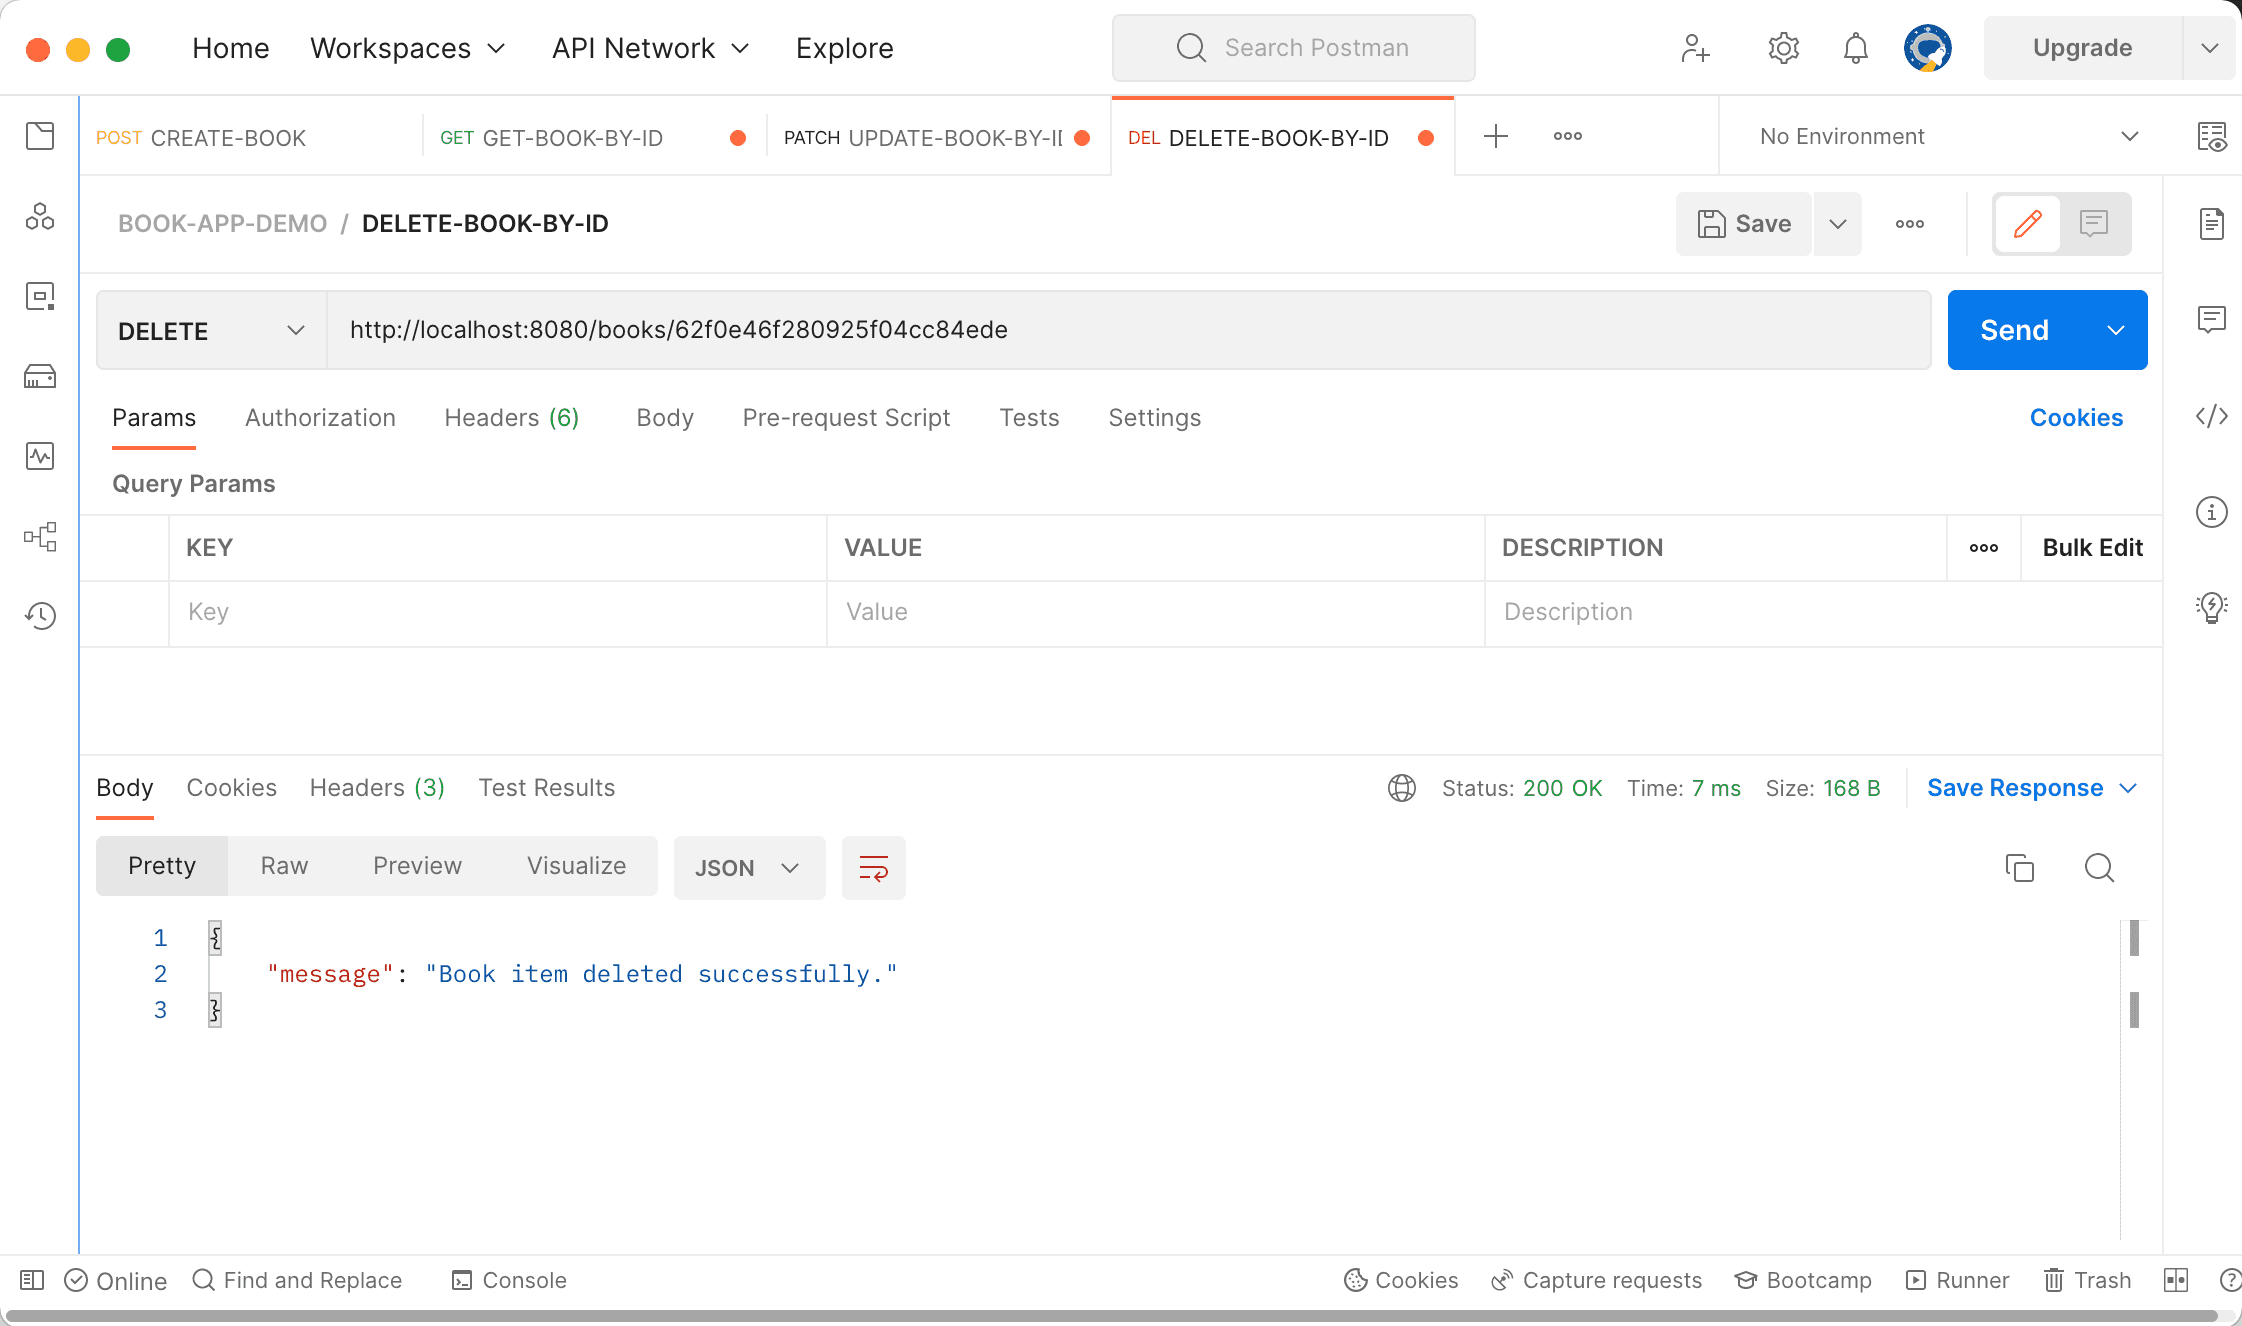The width and height of the screenshot is (2242, 1326).
Task: Click the search response magnifier icon
Action: (x=2099, y=867)
